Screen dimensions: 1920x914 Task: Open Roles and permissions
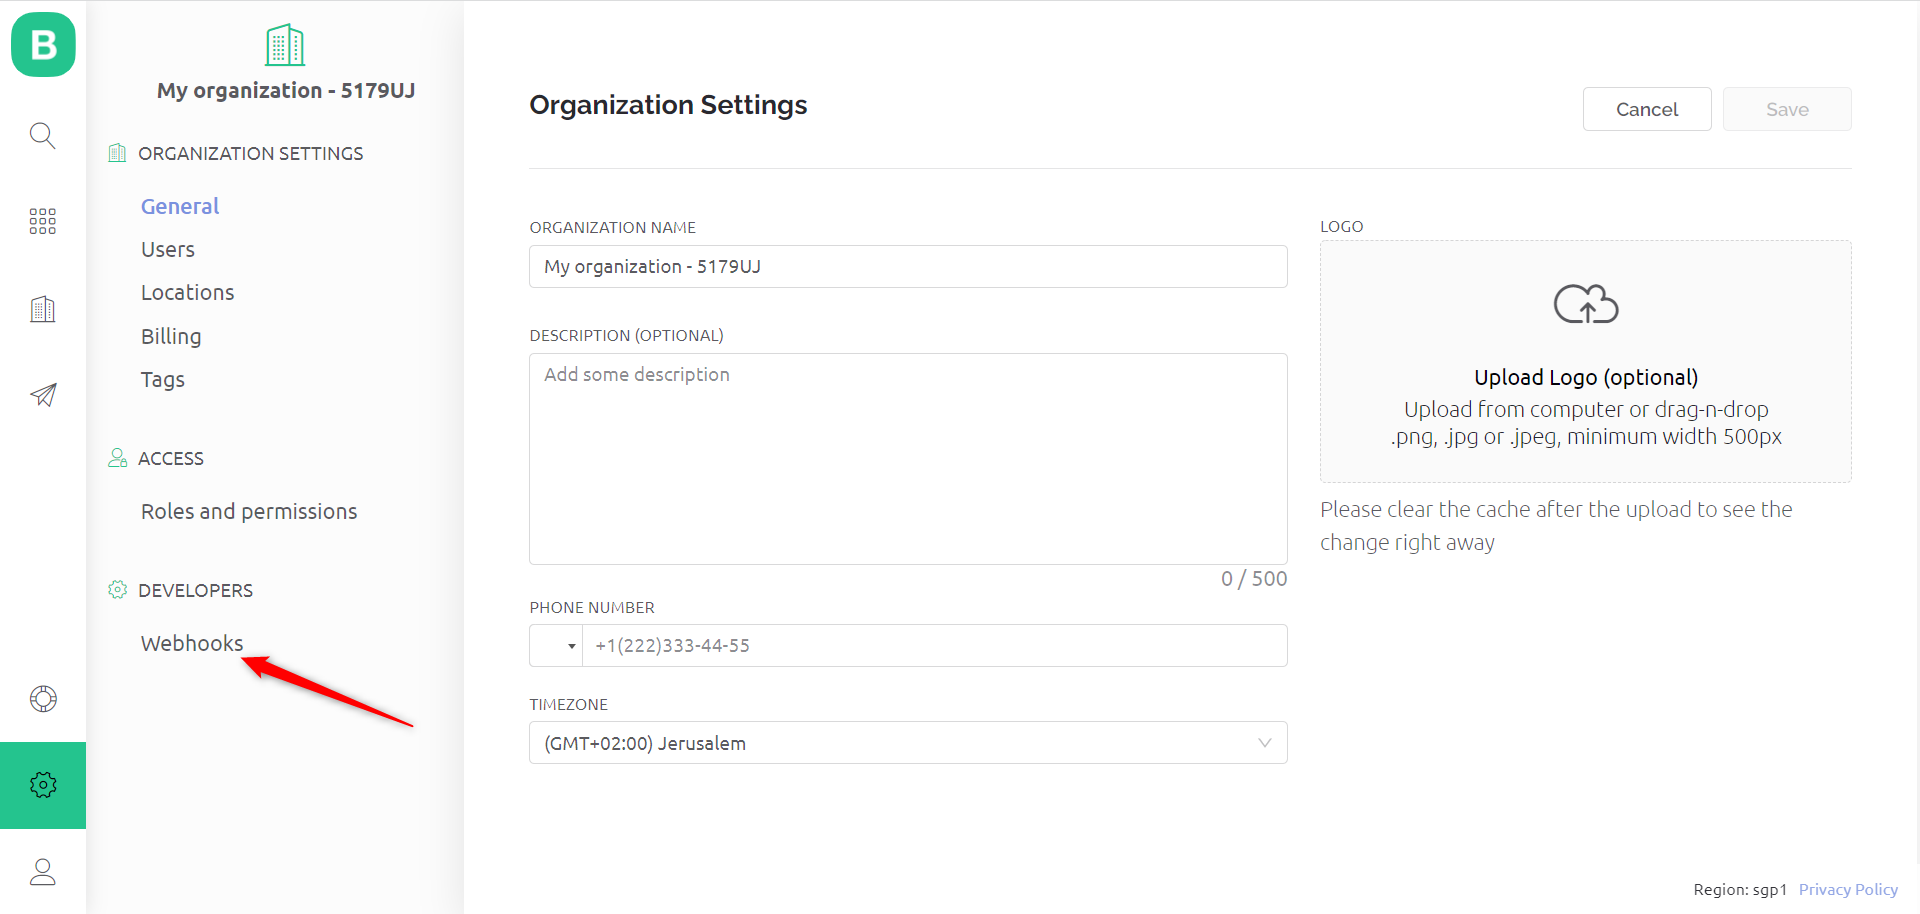click(249, 512)
